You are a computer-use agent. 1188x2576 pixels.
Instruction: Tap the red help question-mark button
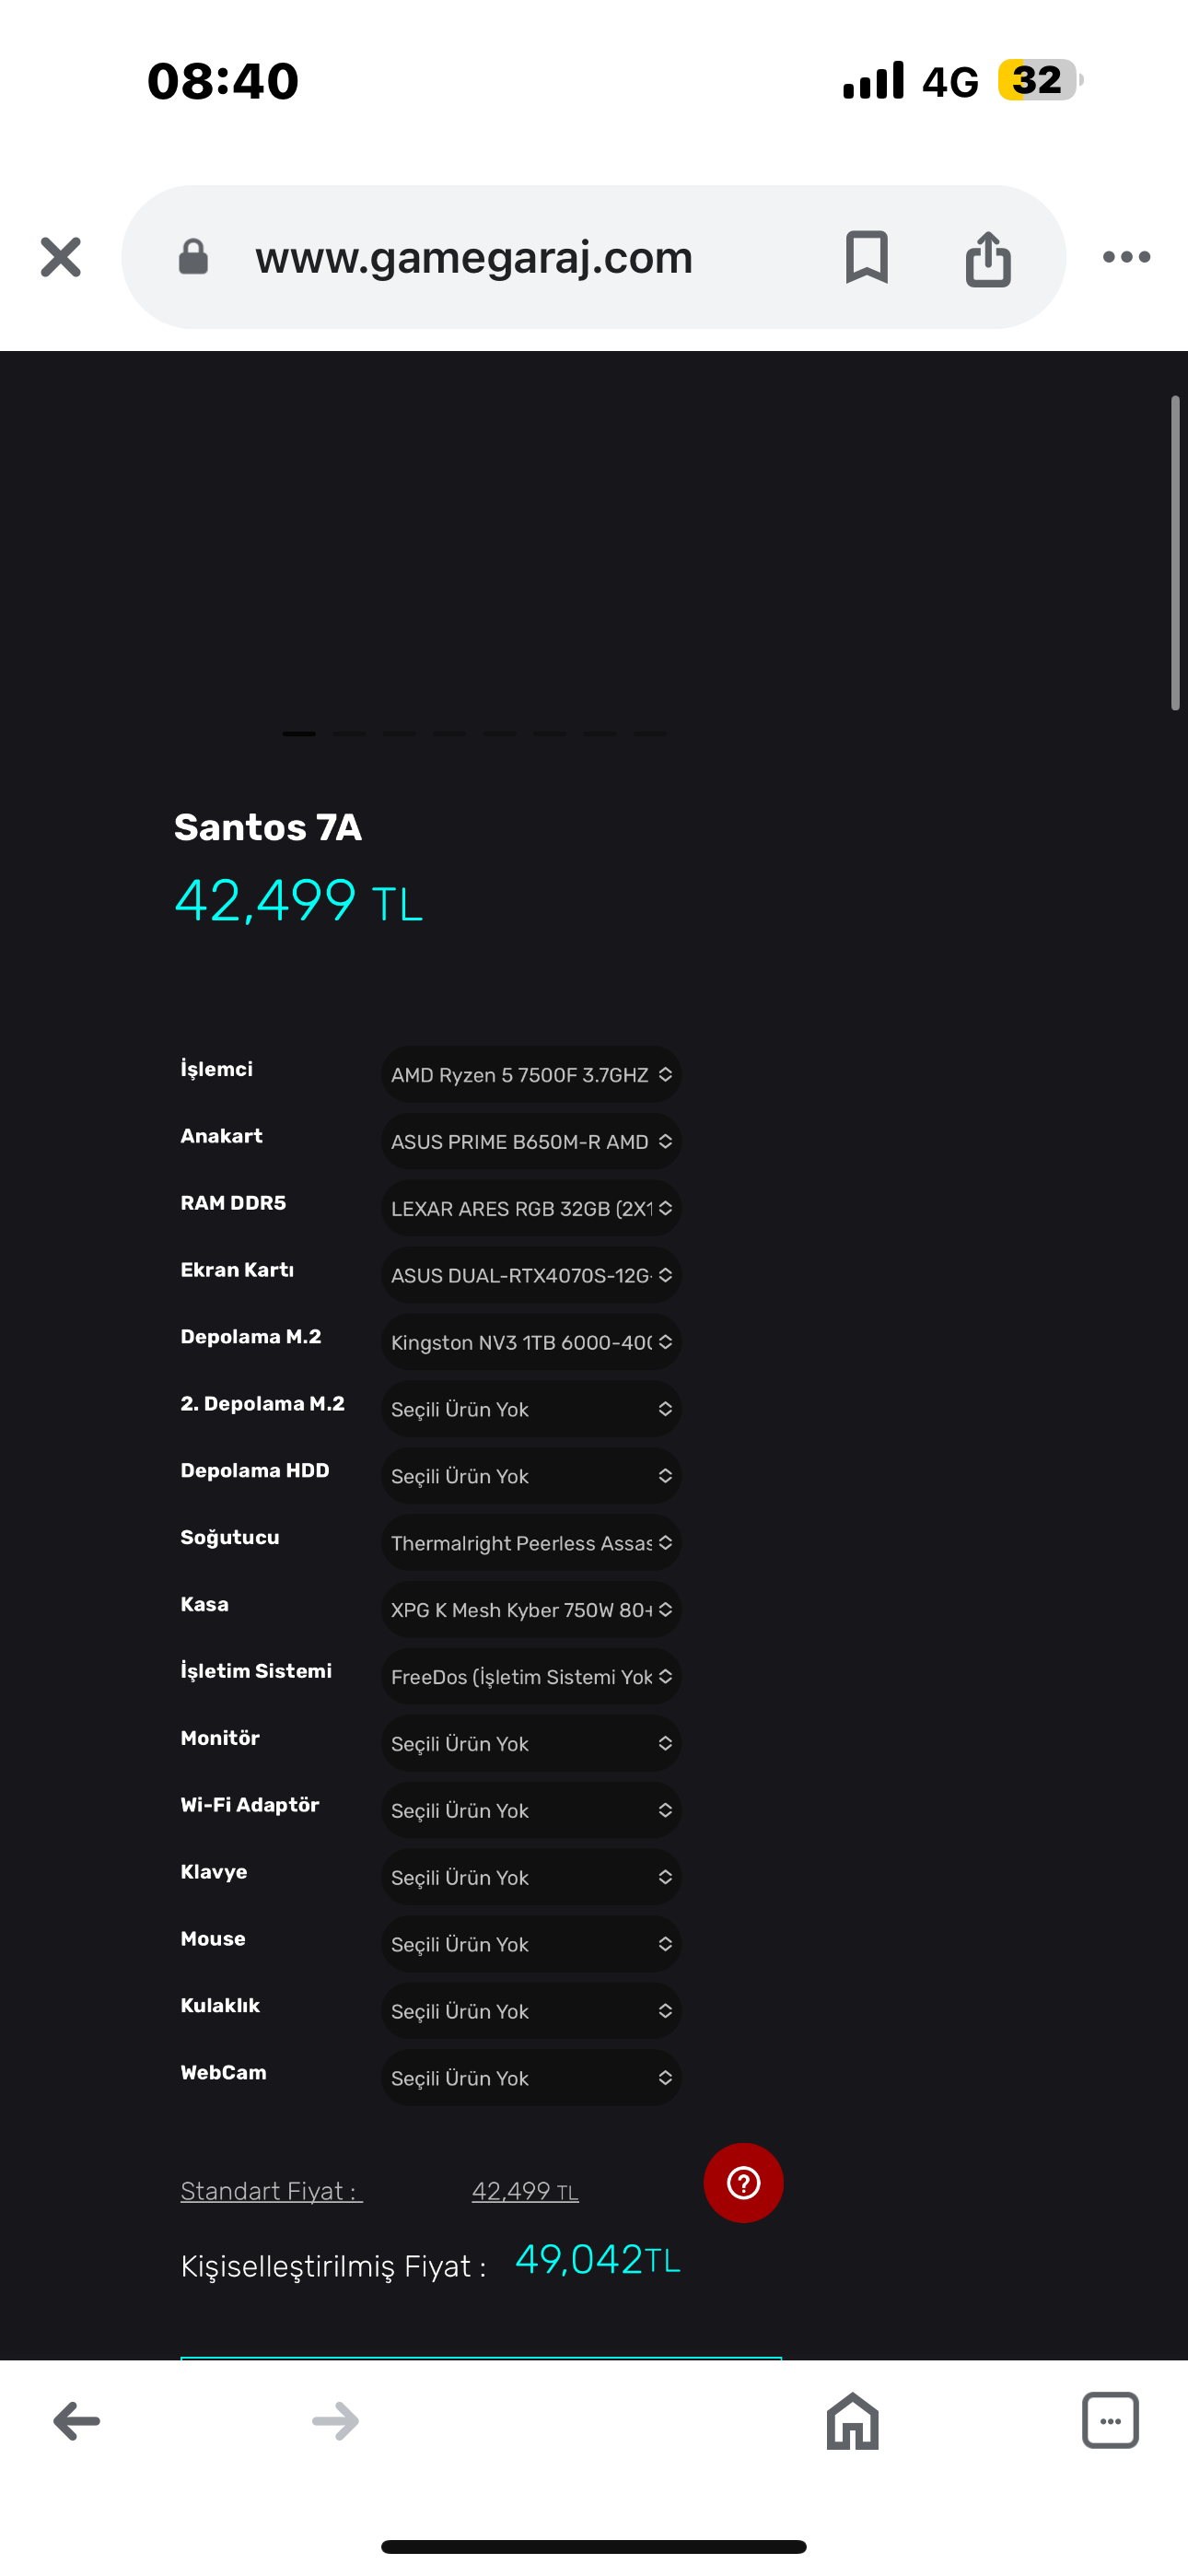click(743, 2182)
